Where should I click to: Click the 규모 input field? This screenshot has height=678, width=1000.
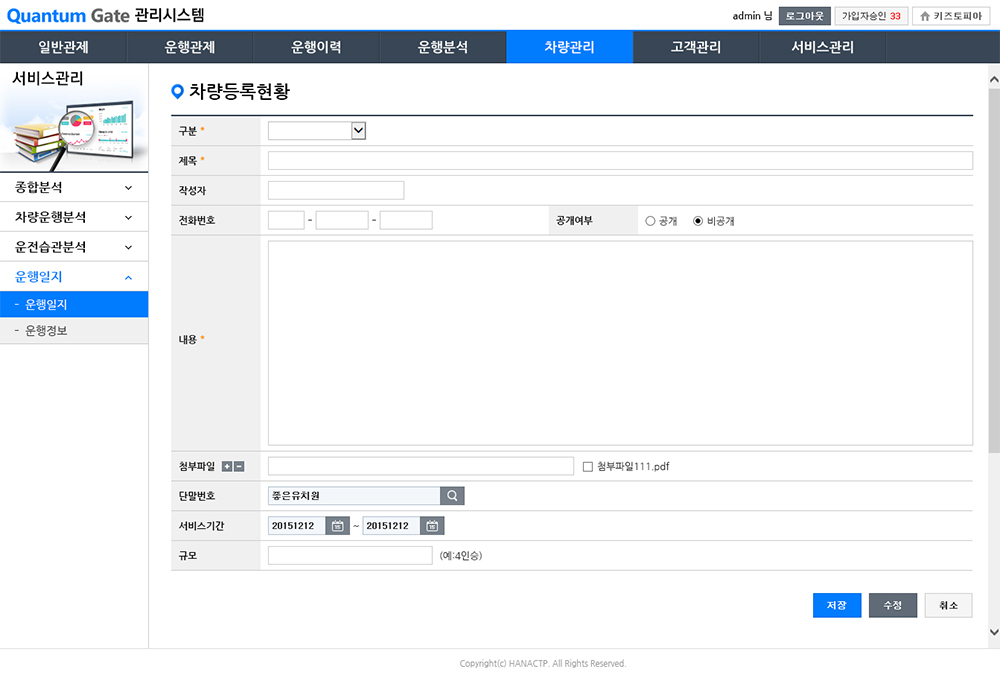pos(349,556)
